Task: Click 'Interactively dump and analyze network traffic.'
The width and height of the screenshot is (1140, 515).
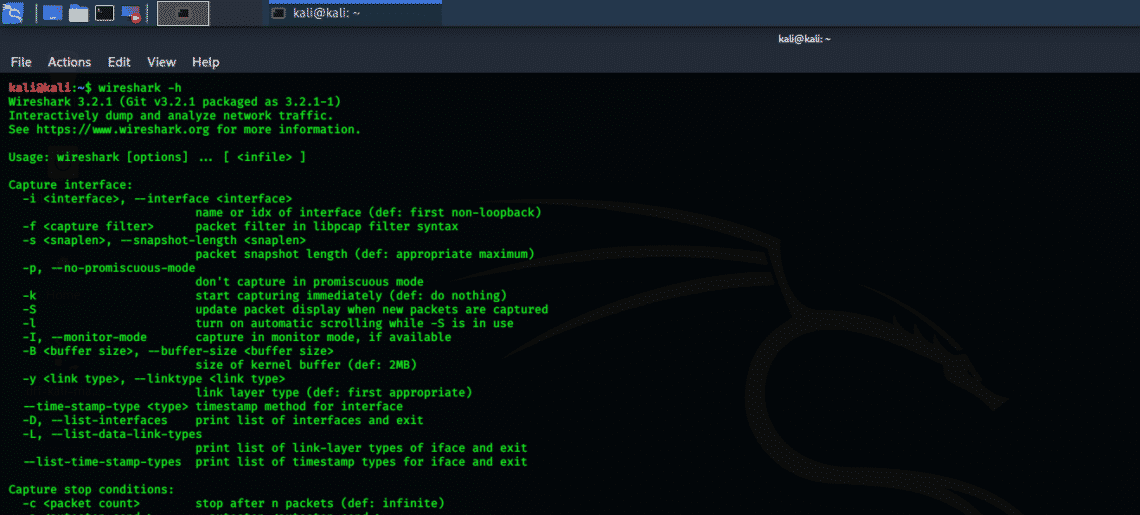Action: 171,116
